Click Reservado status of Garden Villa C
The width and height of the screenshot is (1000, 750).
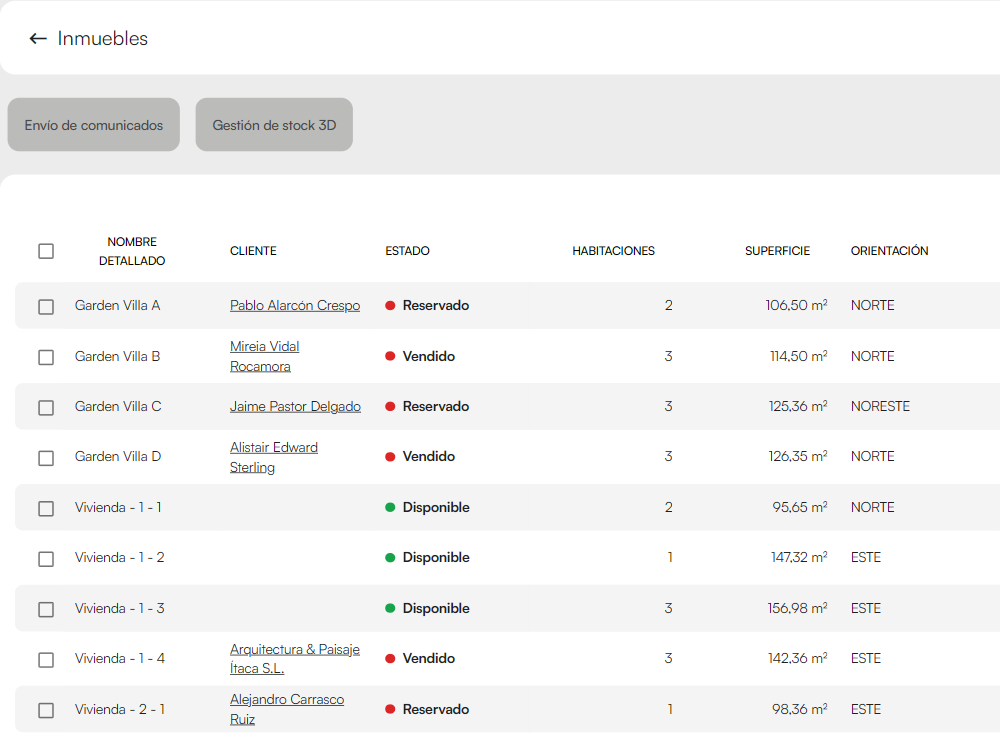(x=427, y=406)
